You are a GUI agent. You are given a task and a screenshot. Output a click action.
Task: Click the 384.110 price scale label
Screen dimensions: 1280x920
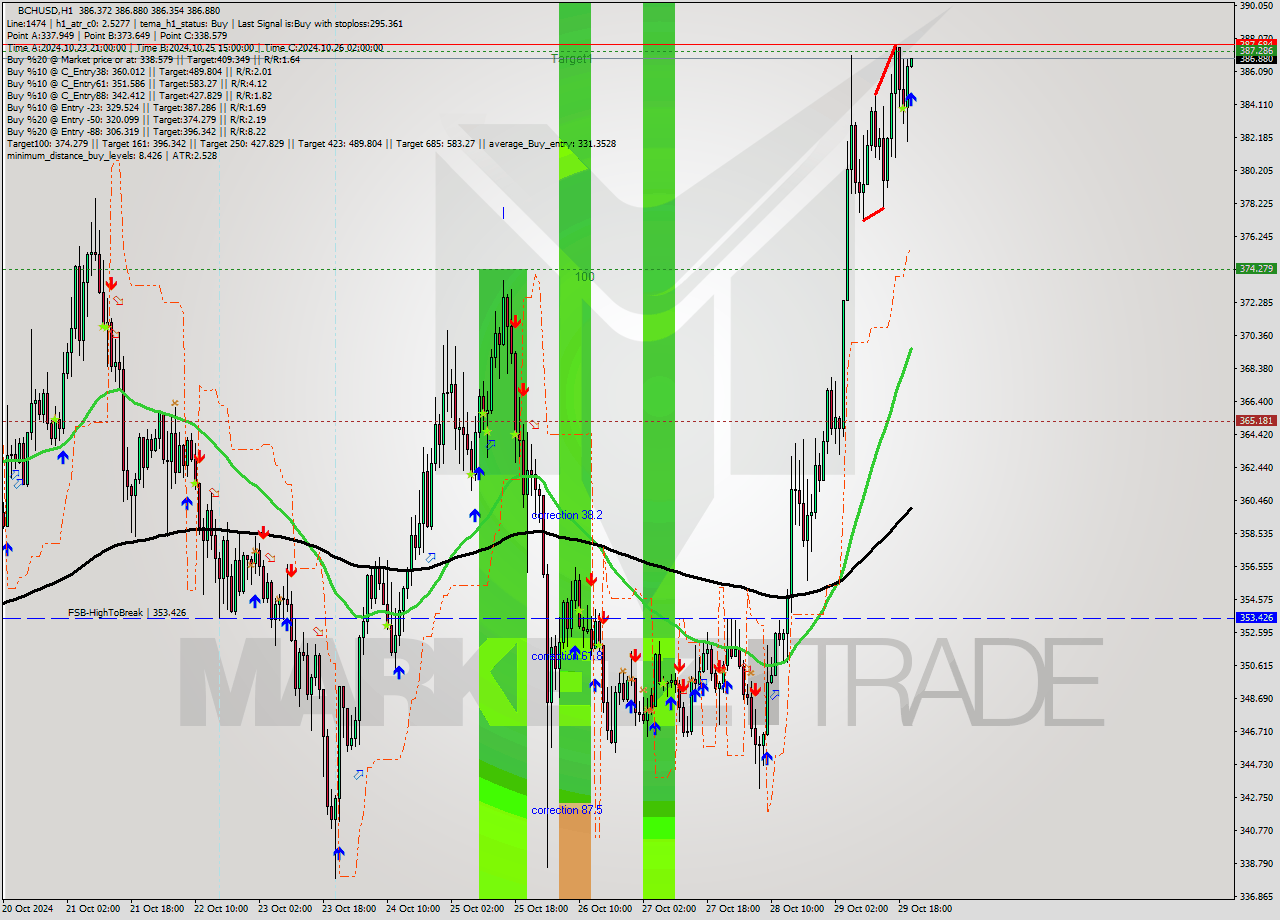coord(1256,105)
